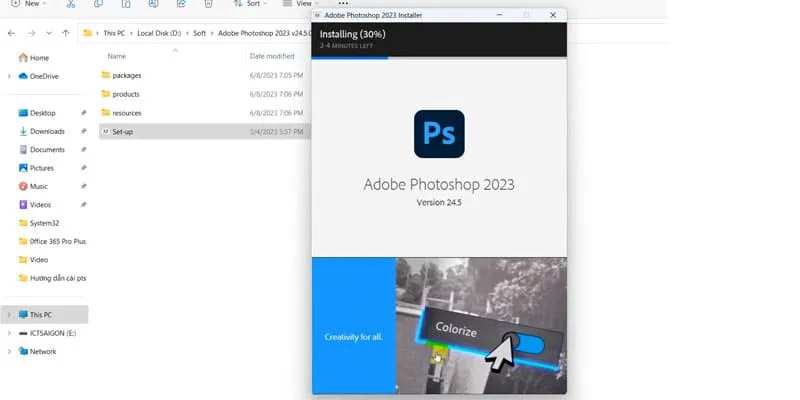This screenshot has height=400, width=800.
Task: Expand the ICTSAIGON (E:) node
Action: 9,333
